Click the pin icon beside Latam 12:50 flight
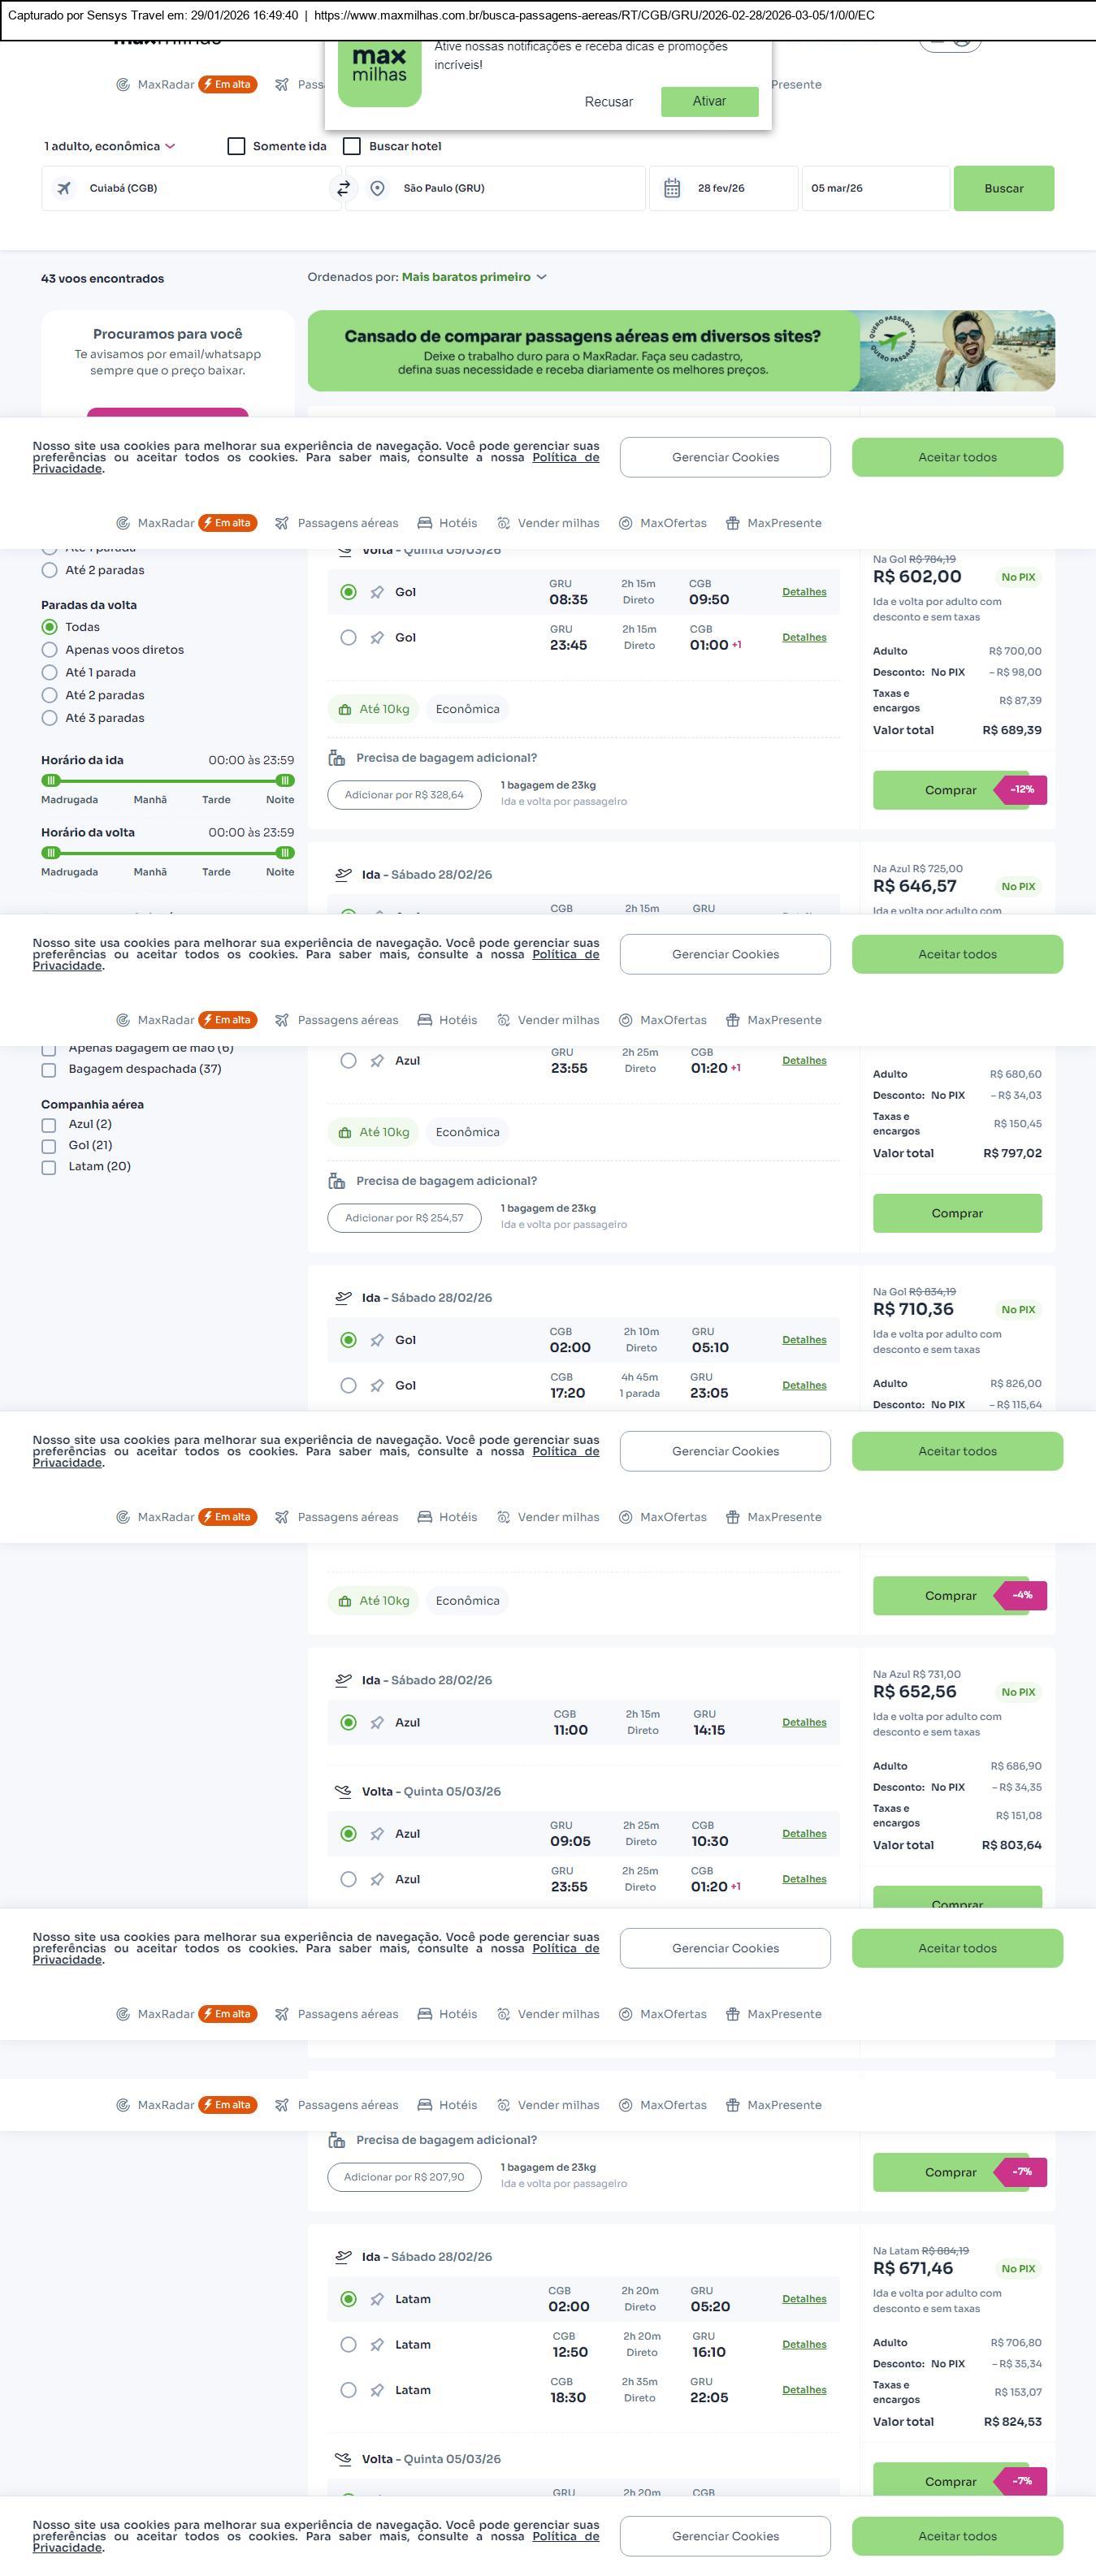Viewport: 1096px width, 2576px height. pyautogui.click(x=377, y=2344)
